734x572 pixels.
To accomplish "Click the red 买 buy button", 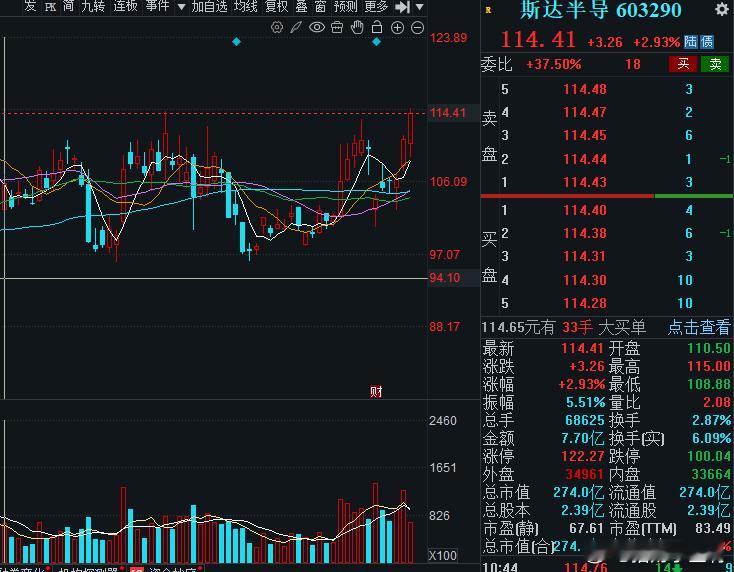I will click(x=683, y=64).
